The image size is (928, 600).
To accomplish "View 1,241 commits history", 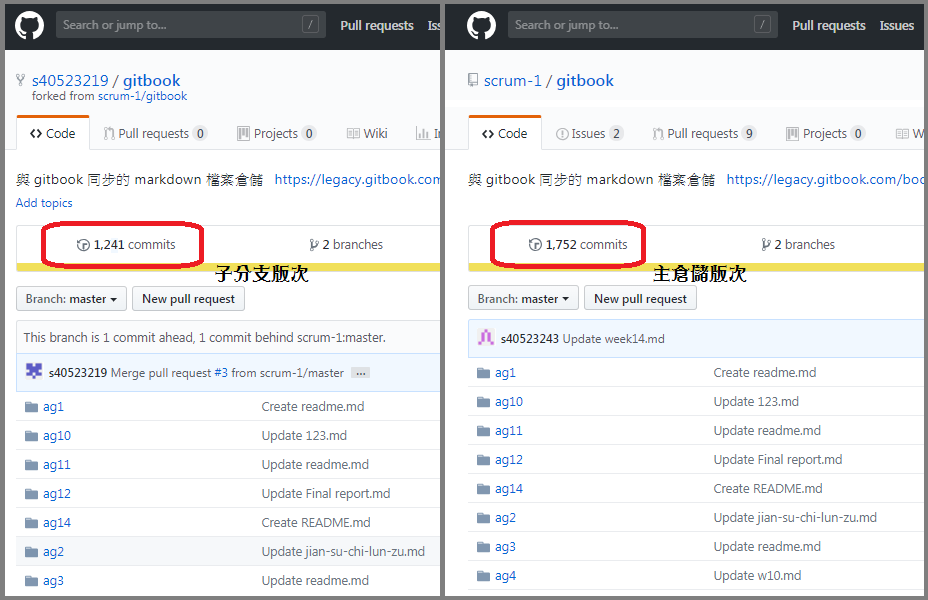I will [126, 244].
